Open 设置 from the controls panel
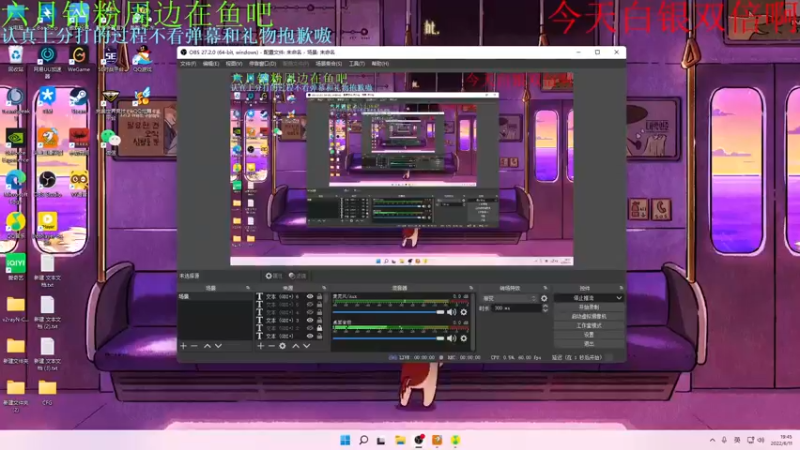Image resolution: width=800 pixels, height=450 pixels. coord(589,335)
